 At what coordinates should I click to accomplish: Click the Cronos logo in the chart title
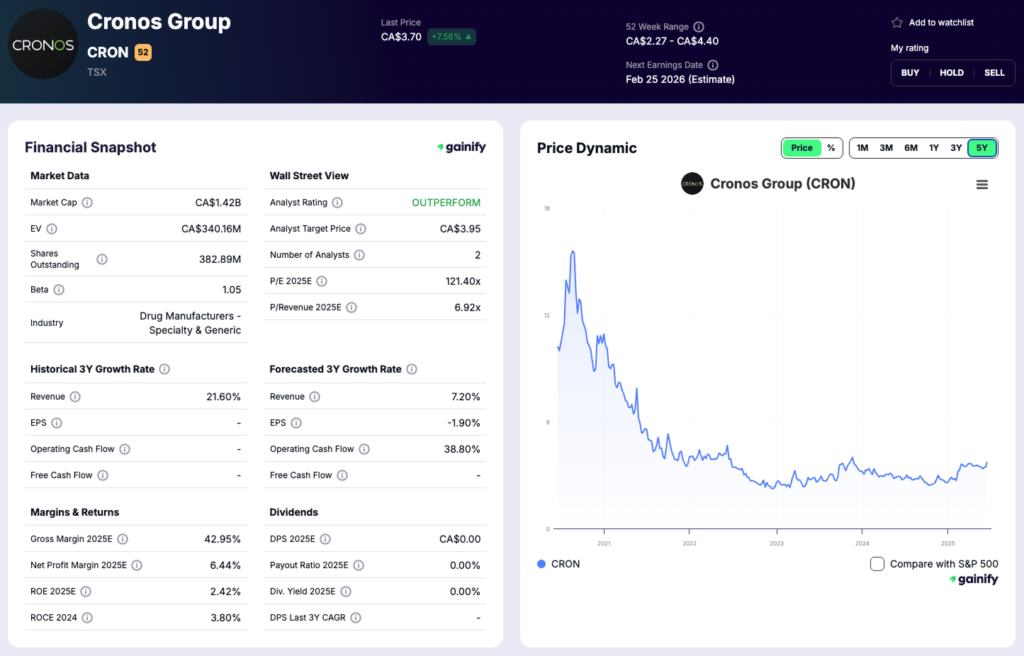(692, 184)
